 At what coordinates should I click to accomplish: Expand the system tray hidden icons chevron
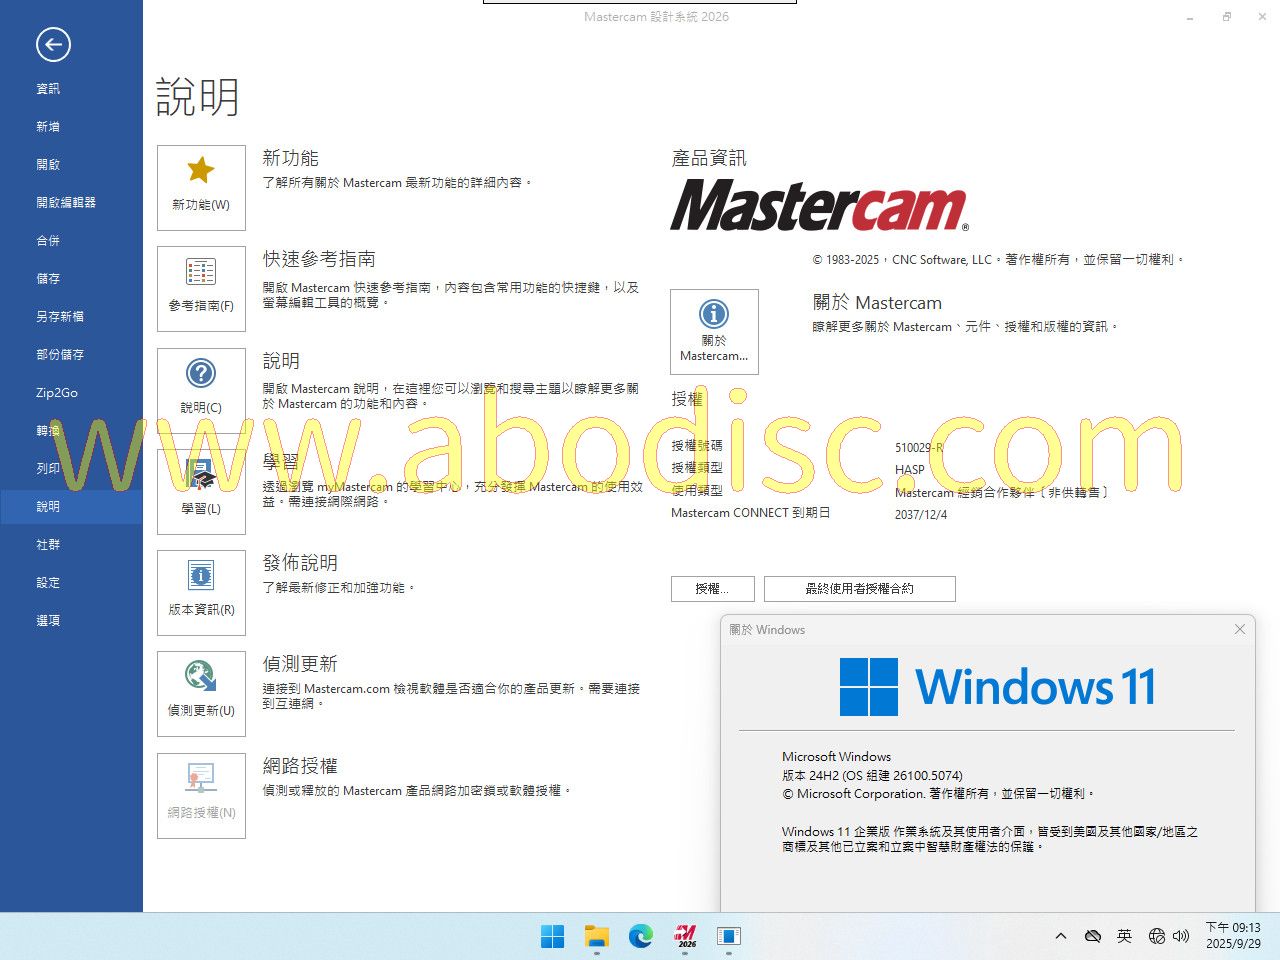[1061, 937]
